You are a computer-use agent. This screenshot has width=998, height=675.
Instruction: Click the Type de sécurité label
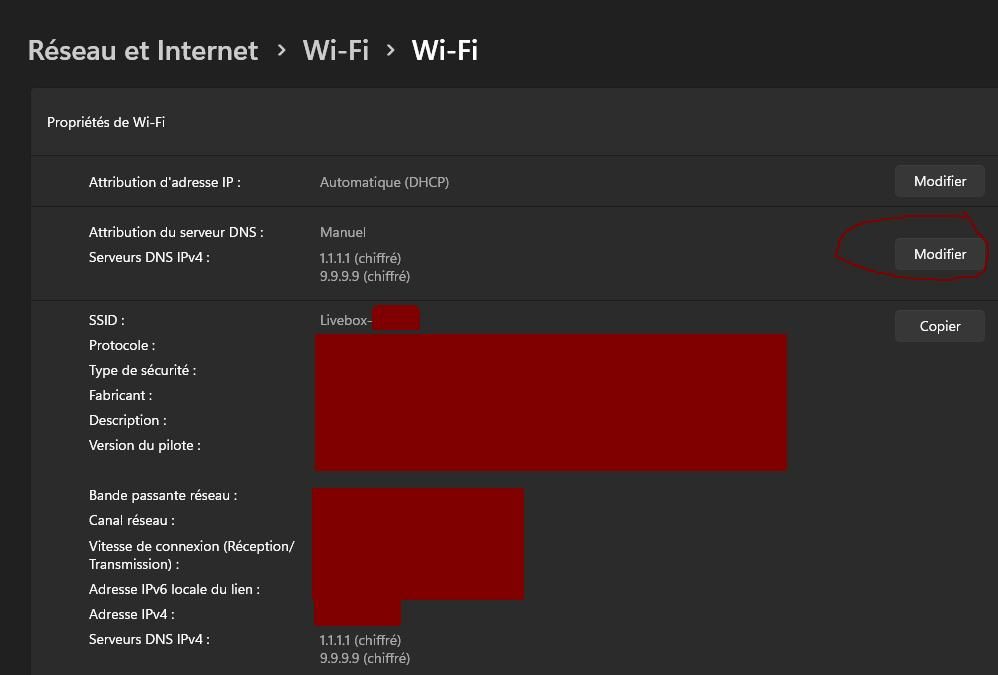pyautogui.click(x=143, y=370)
